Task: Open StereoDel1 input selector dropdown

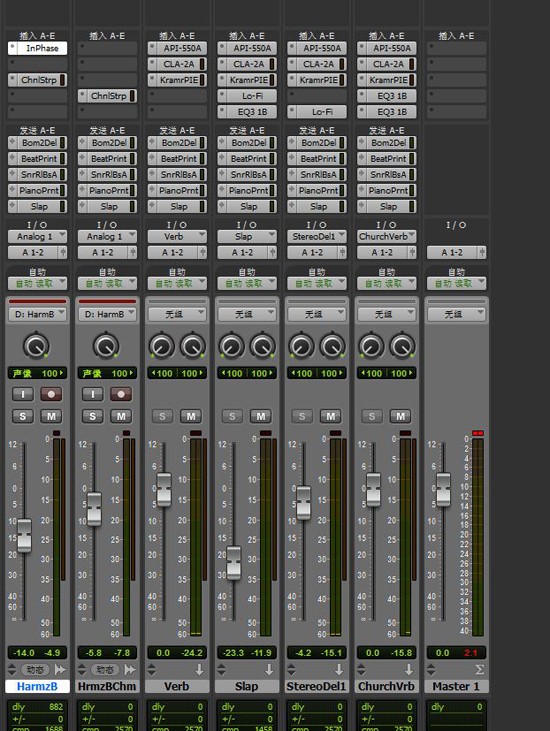Action: click(317, 236)
